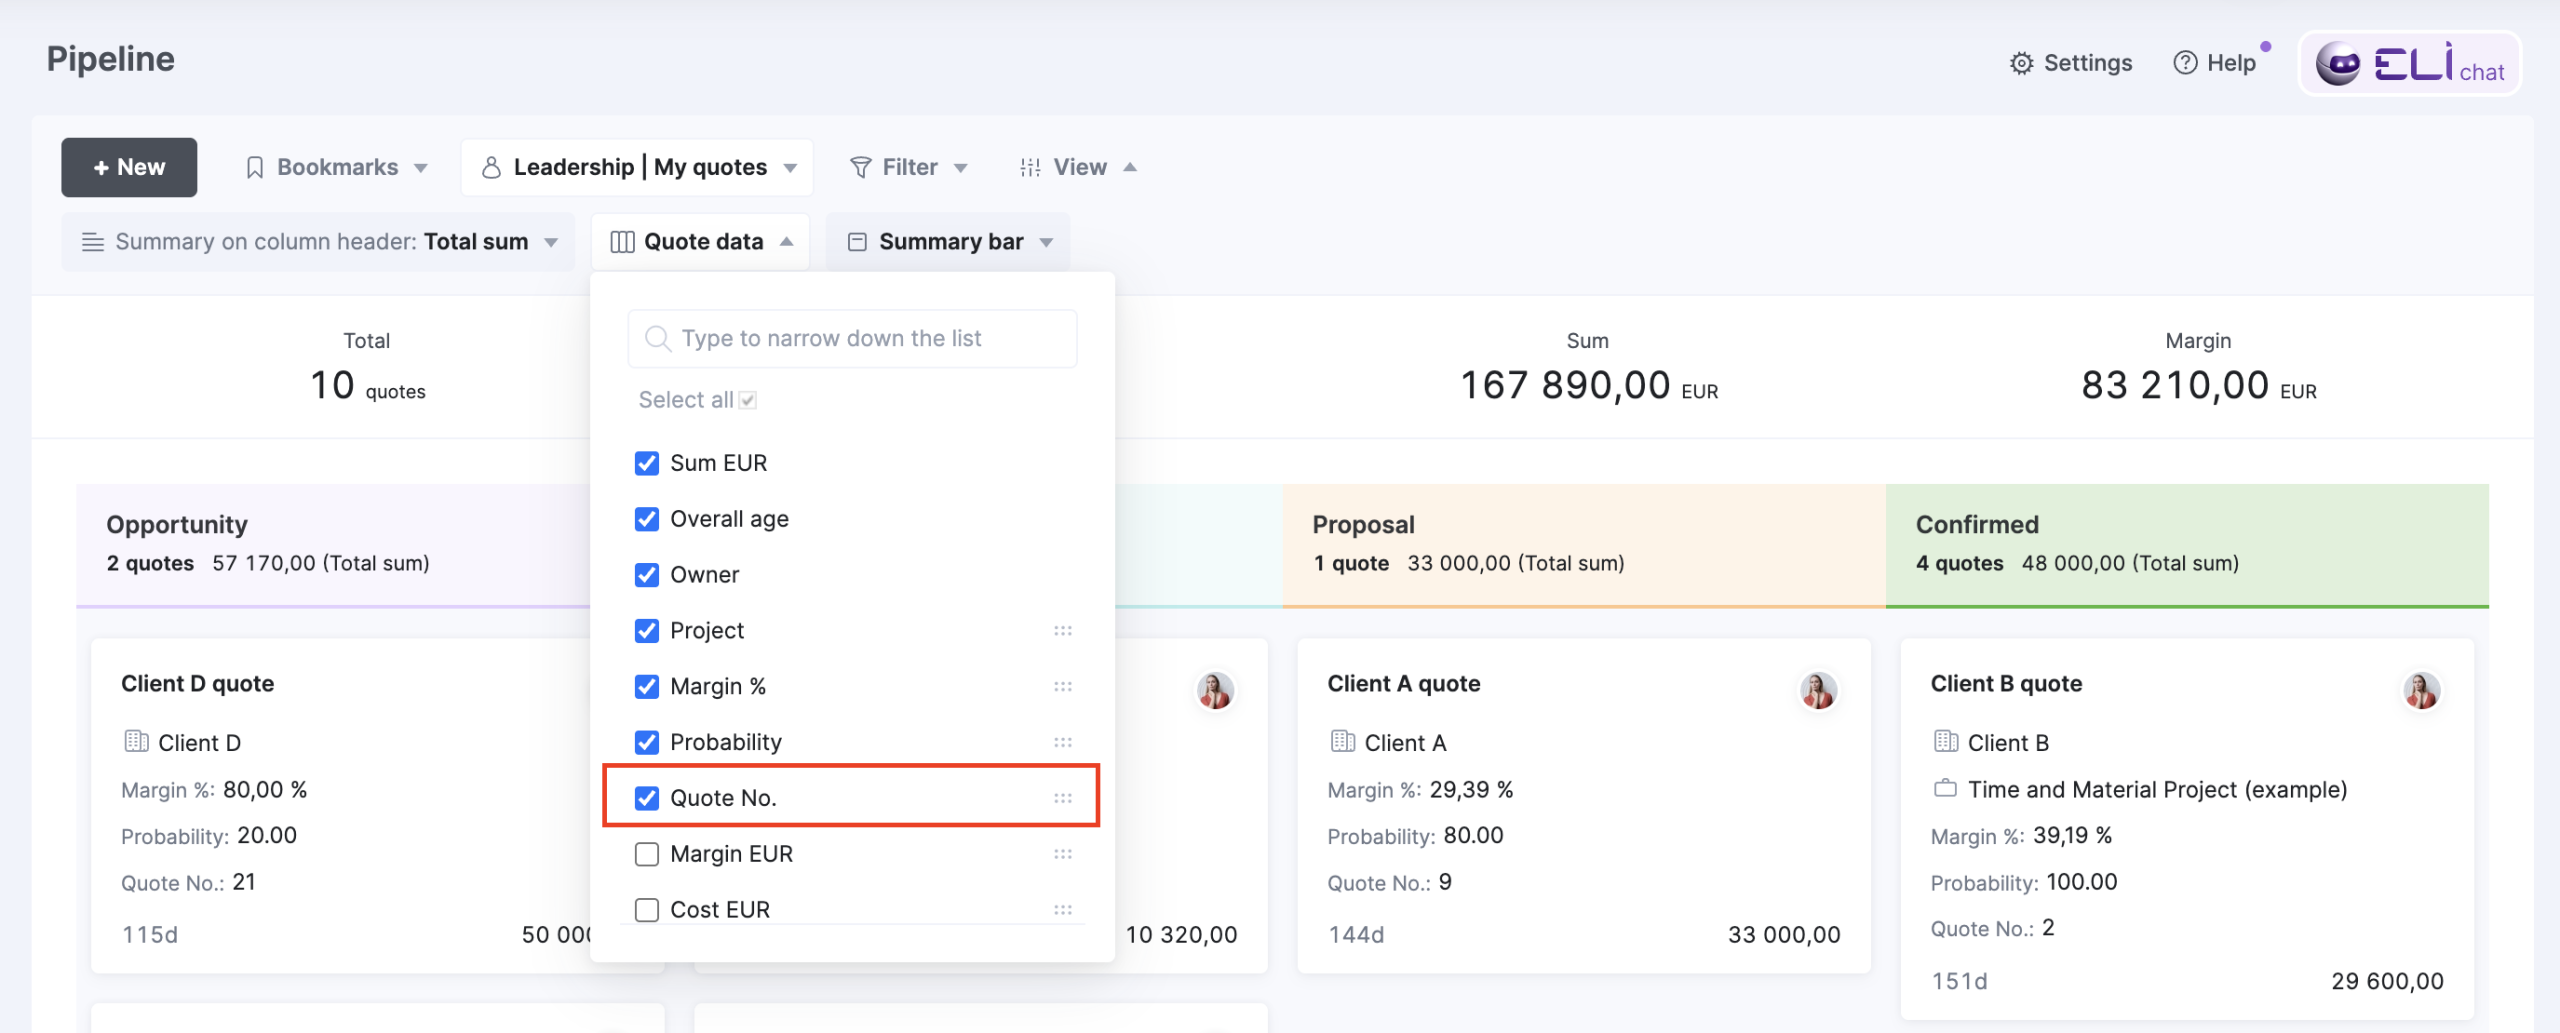Toggle the Select all checkbox
Screen dimensions: 2560x1033
[747, 400]
